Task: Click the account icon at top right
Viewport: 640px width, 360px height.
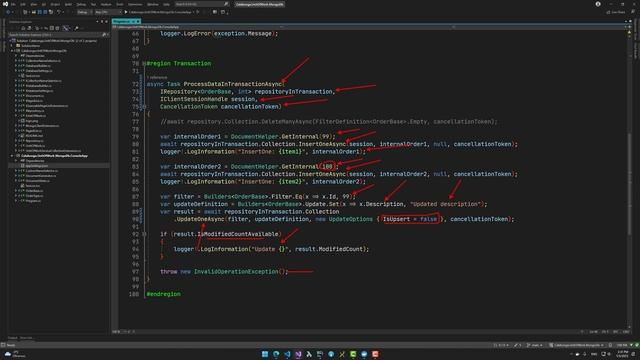Action: click(x=598, y=4)
